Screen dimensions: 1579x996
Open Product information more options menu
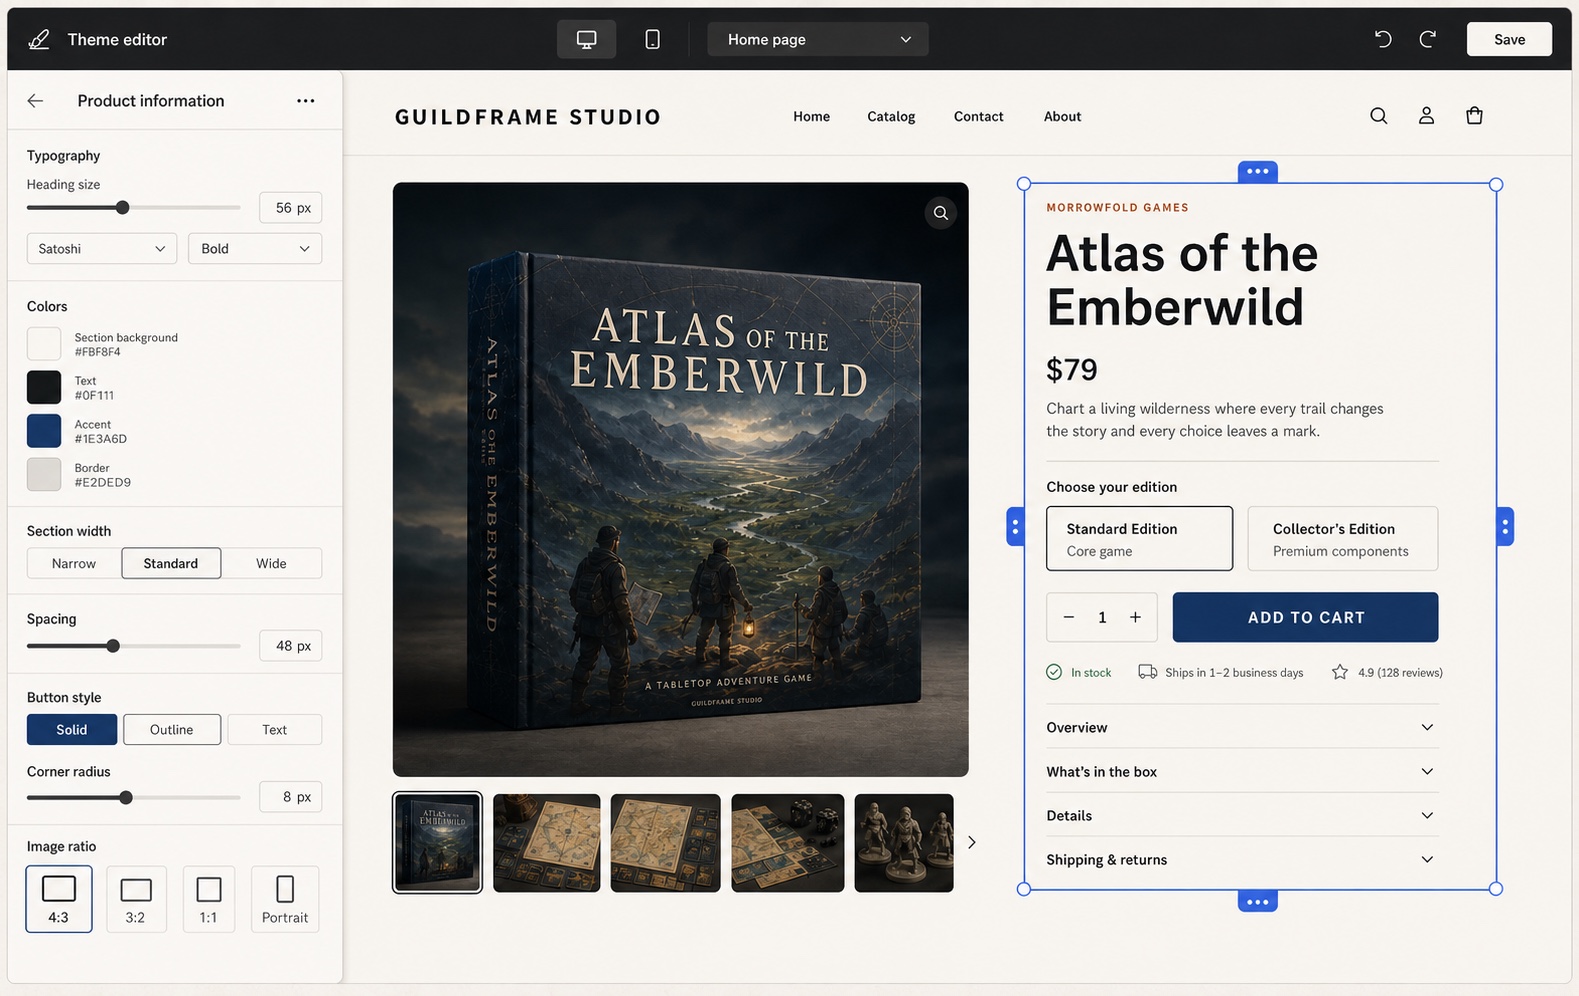tap(306, 101)
